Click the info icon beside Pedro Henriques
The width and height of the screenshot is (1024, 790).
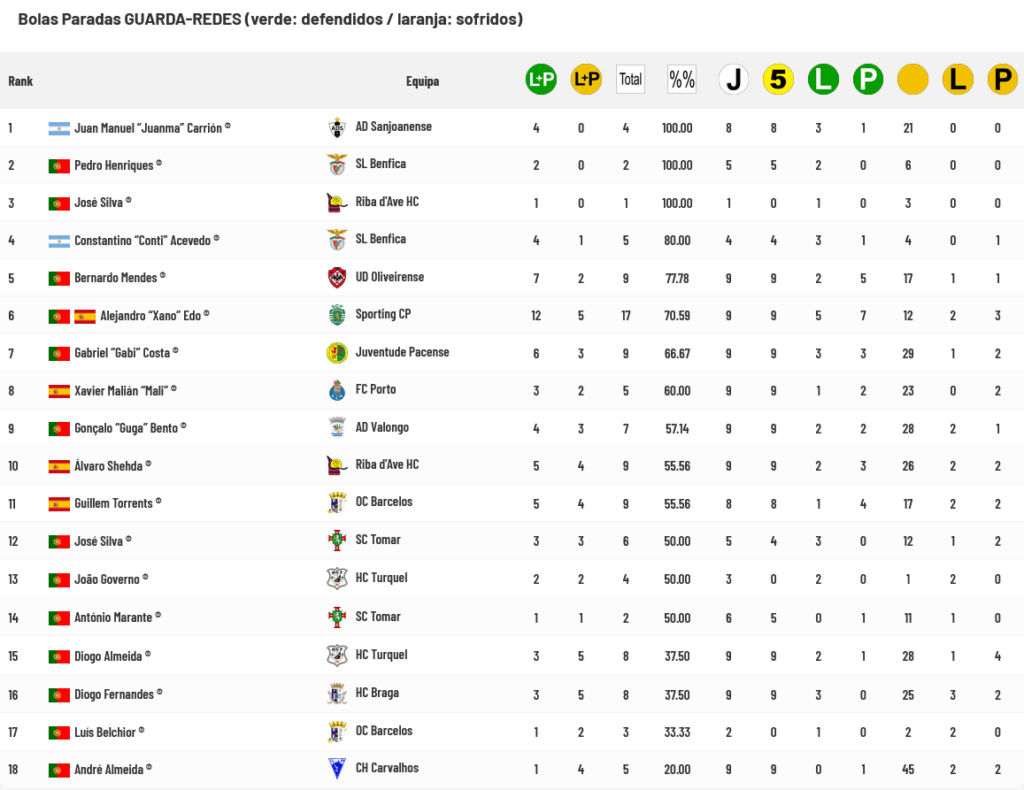click(159, 163)
